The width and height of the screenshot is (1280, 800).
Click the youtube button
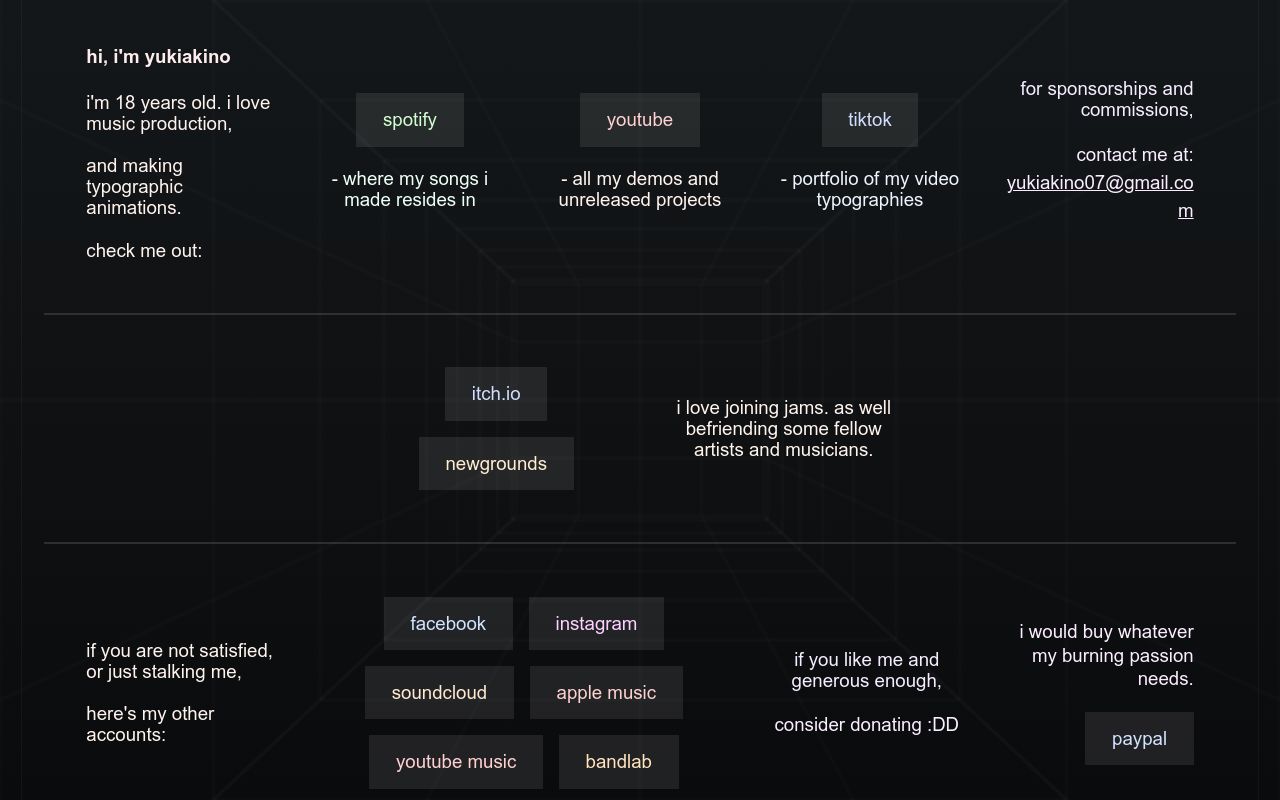[x=639, y=120]
